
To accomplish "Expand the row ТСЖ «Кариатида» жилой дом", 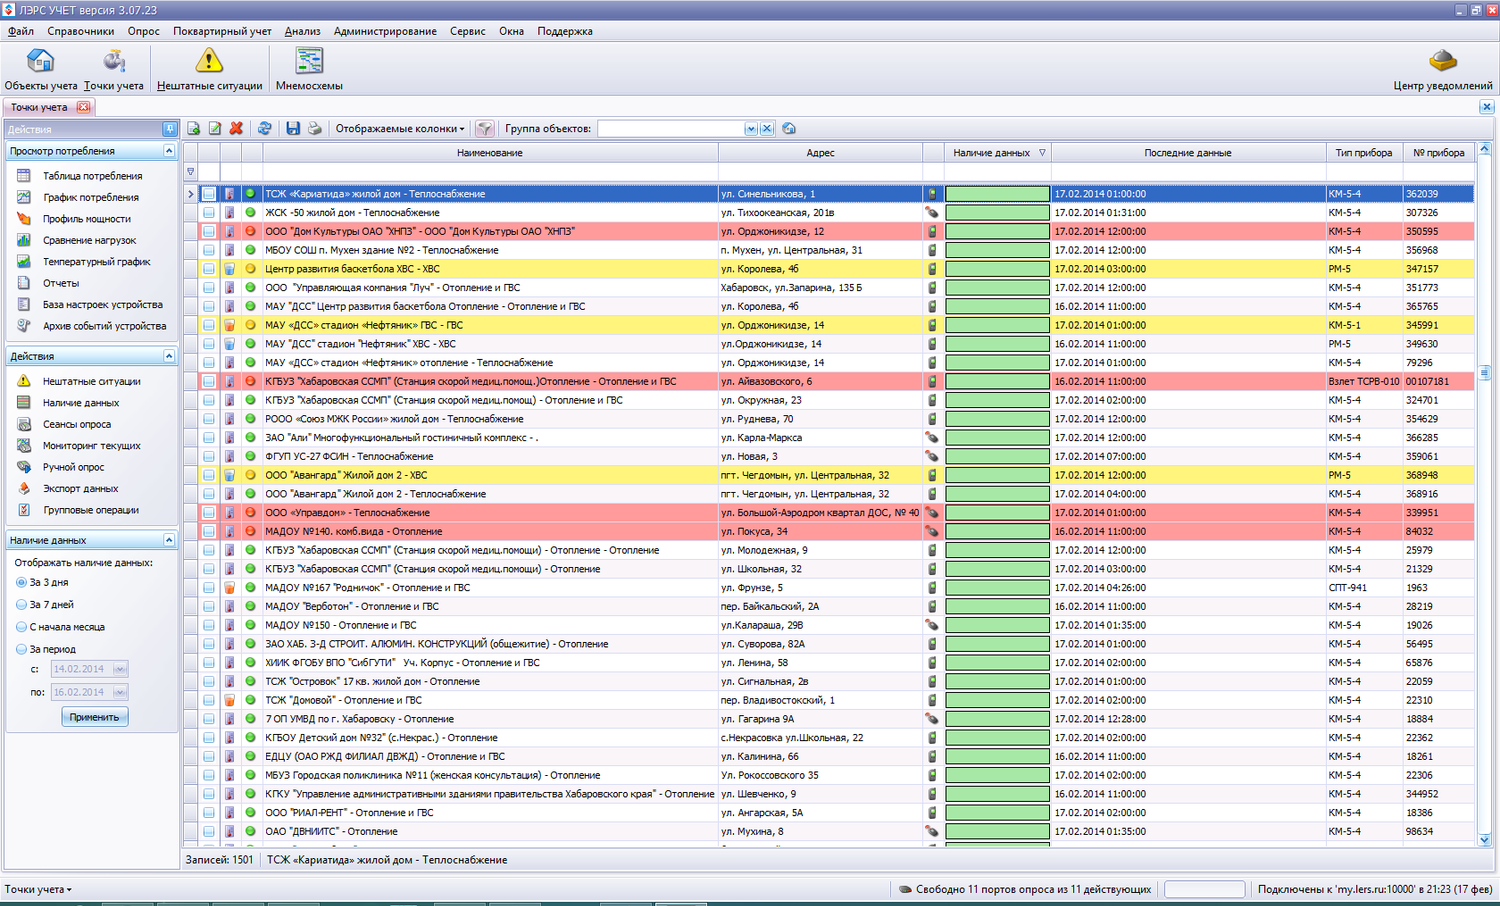I will pos(190,194).
